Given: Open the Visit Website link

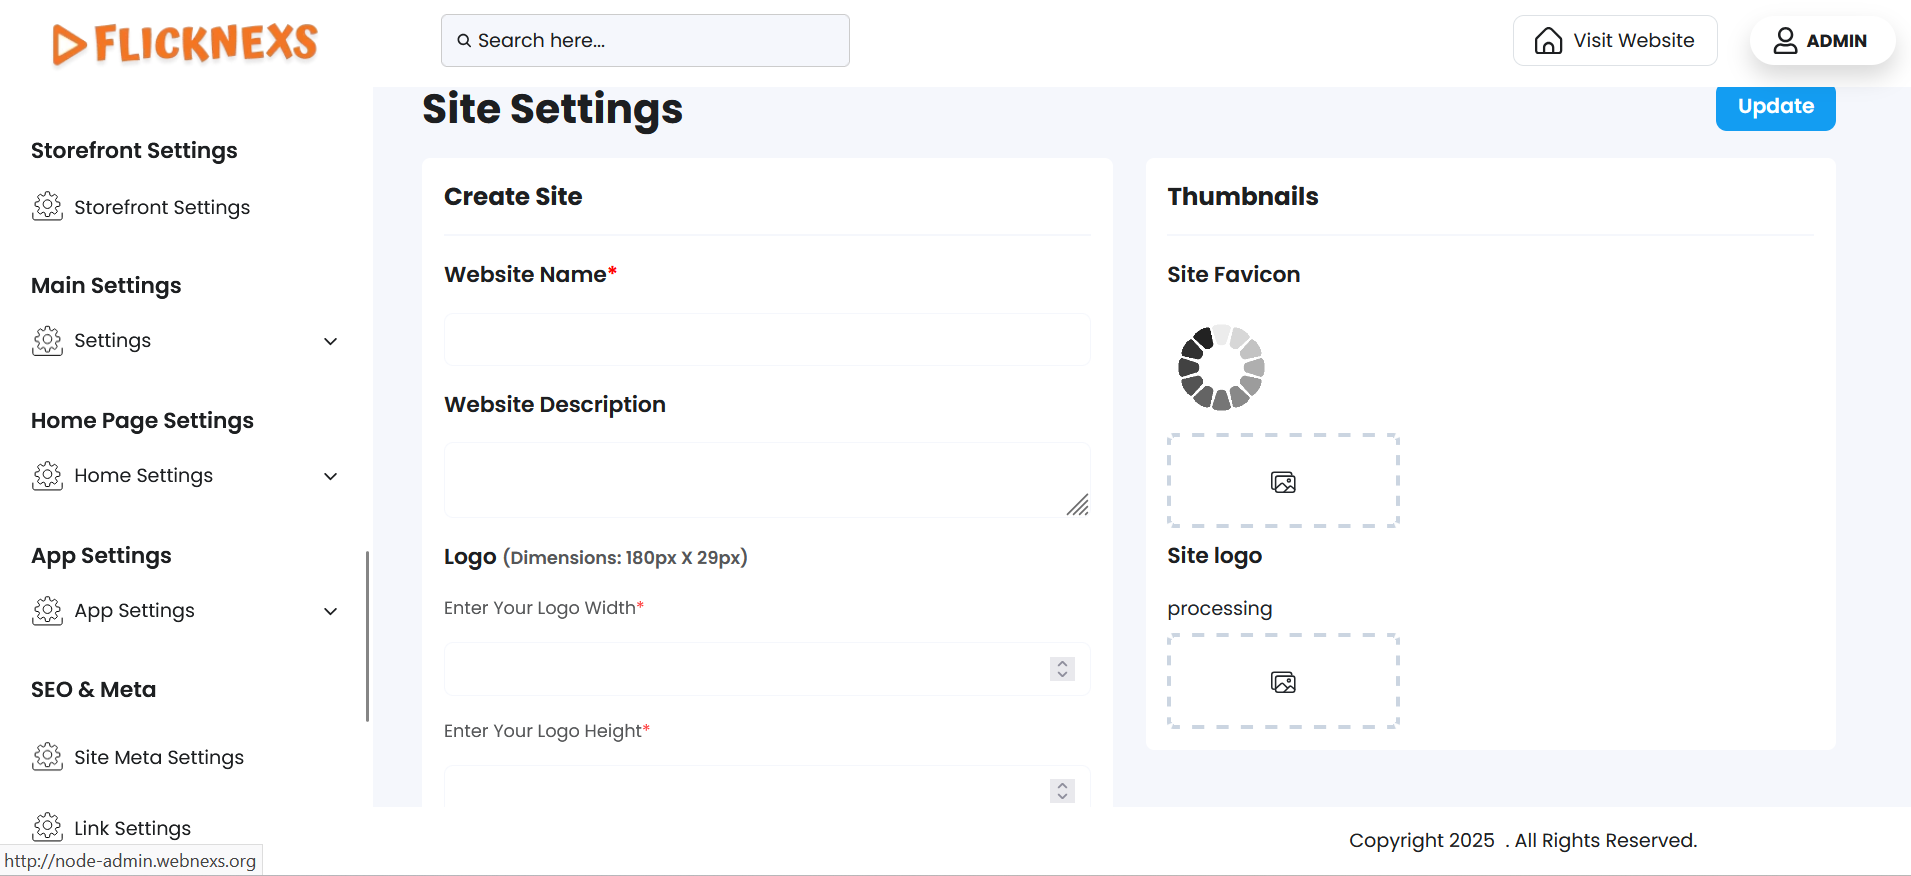Looking at the screenshot, I should (1633, 41).
